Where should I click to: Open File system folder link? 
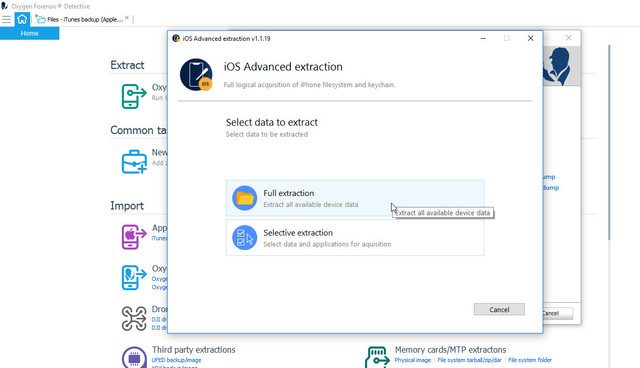coord(530,360)
